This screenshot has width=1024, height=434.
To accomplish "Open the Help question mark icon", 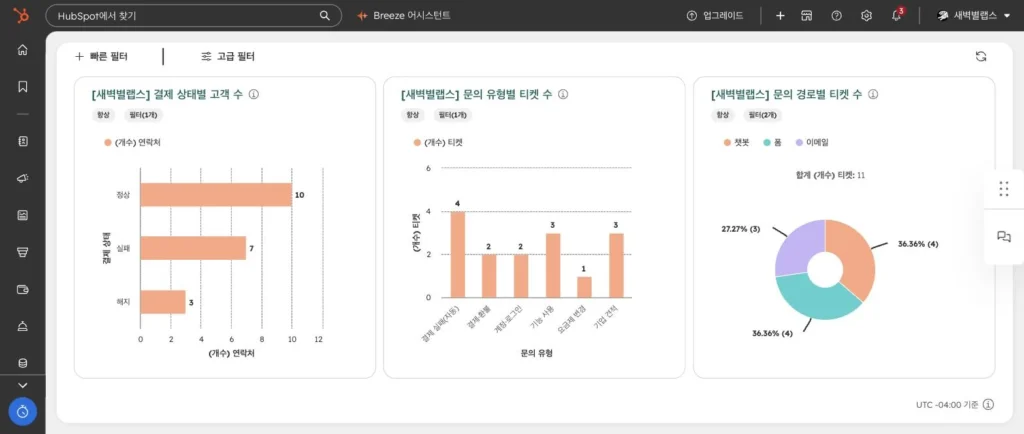I will tap(837, 16).
